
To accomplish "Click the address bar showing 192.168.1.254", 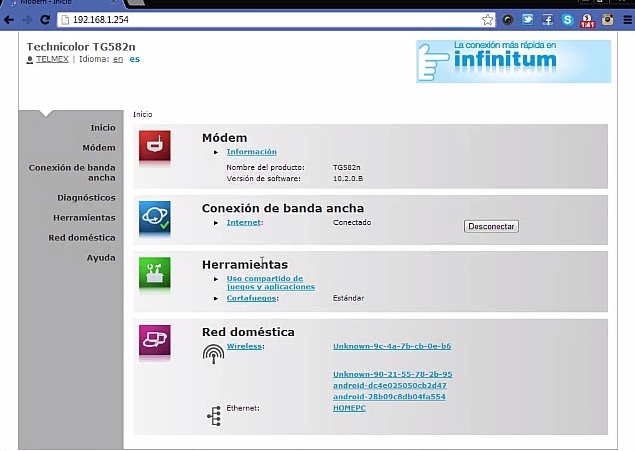I will [x=270, y=19].
